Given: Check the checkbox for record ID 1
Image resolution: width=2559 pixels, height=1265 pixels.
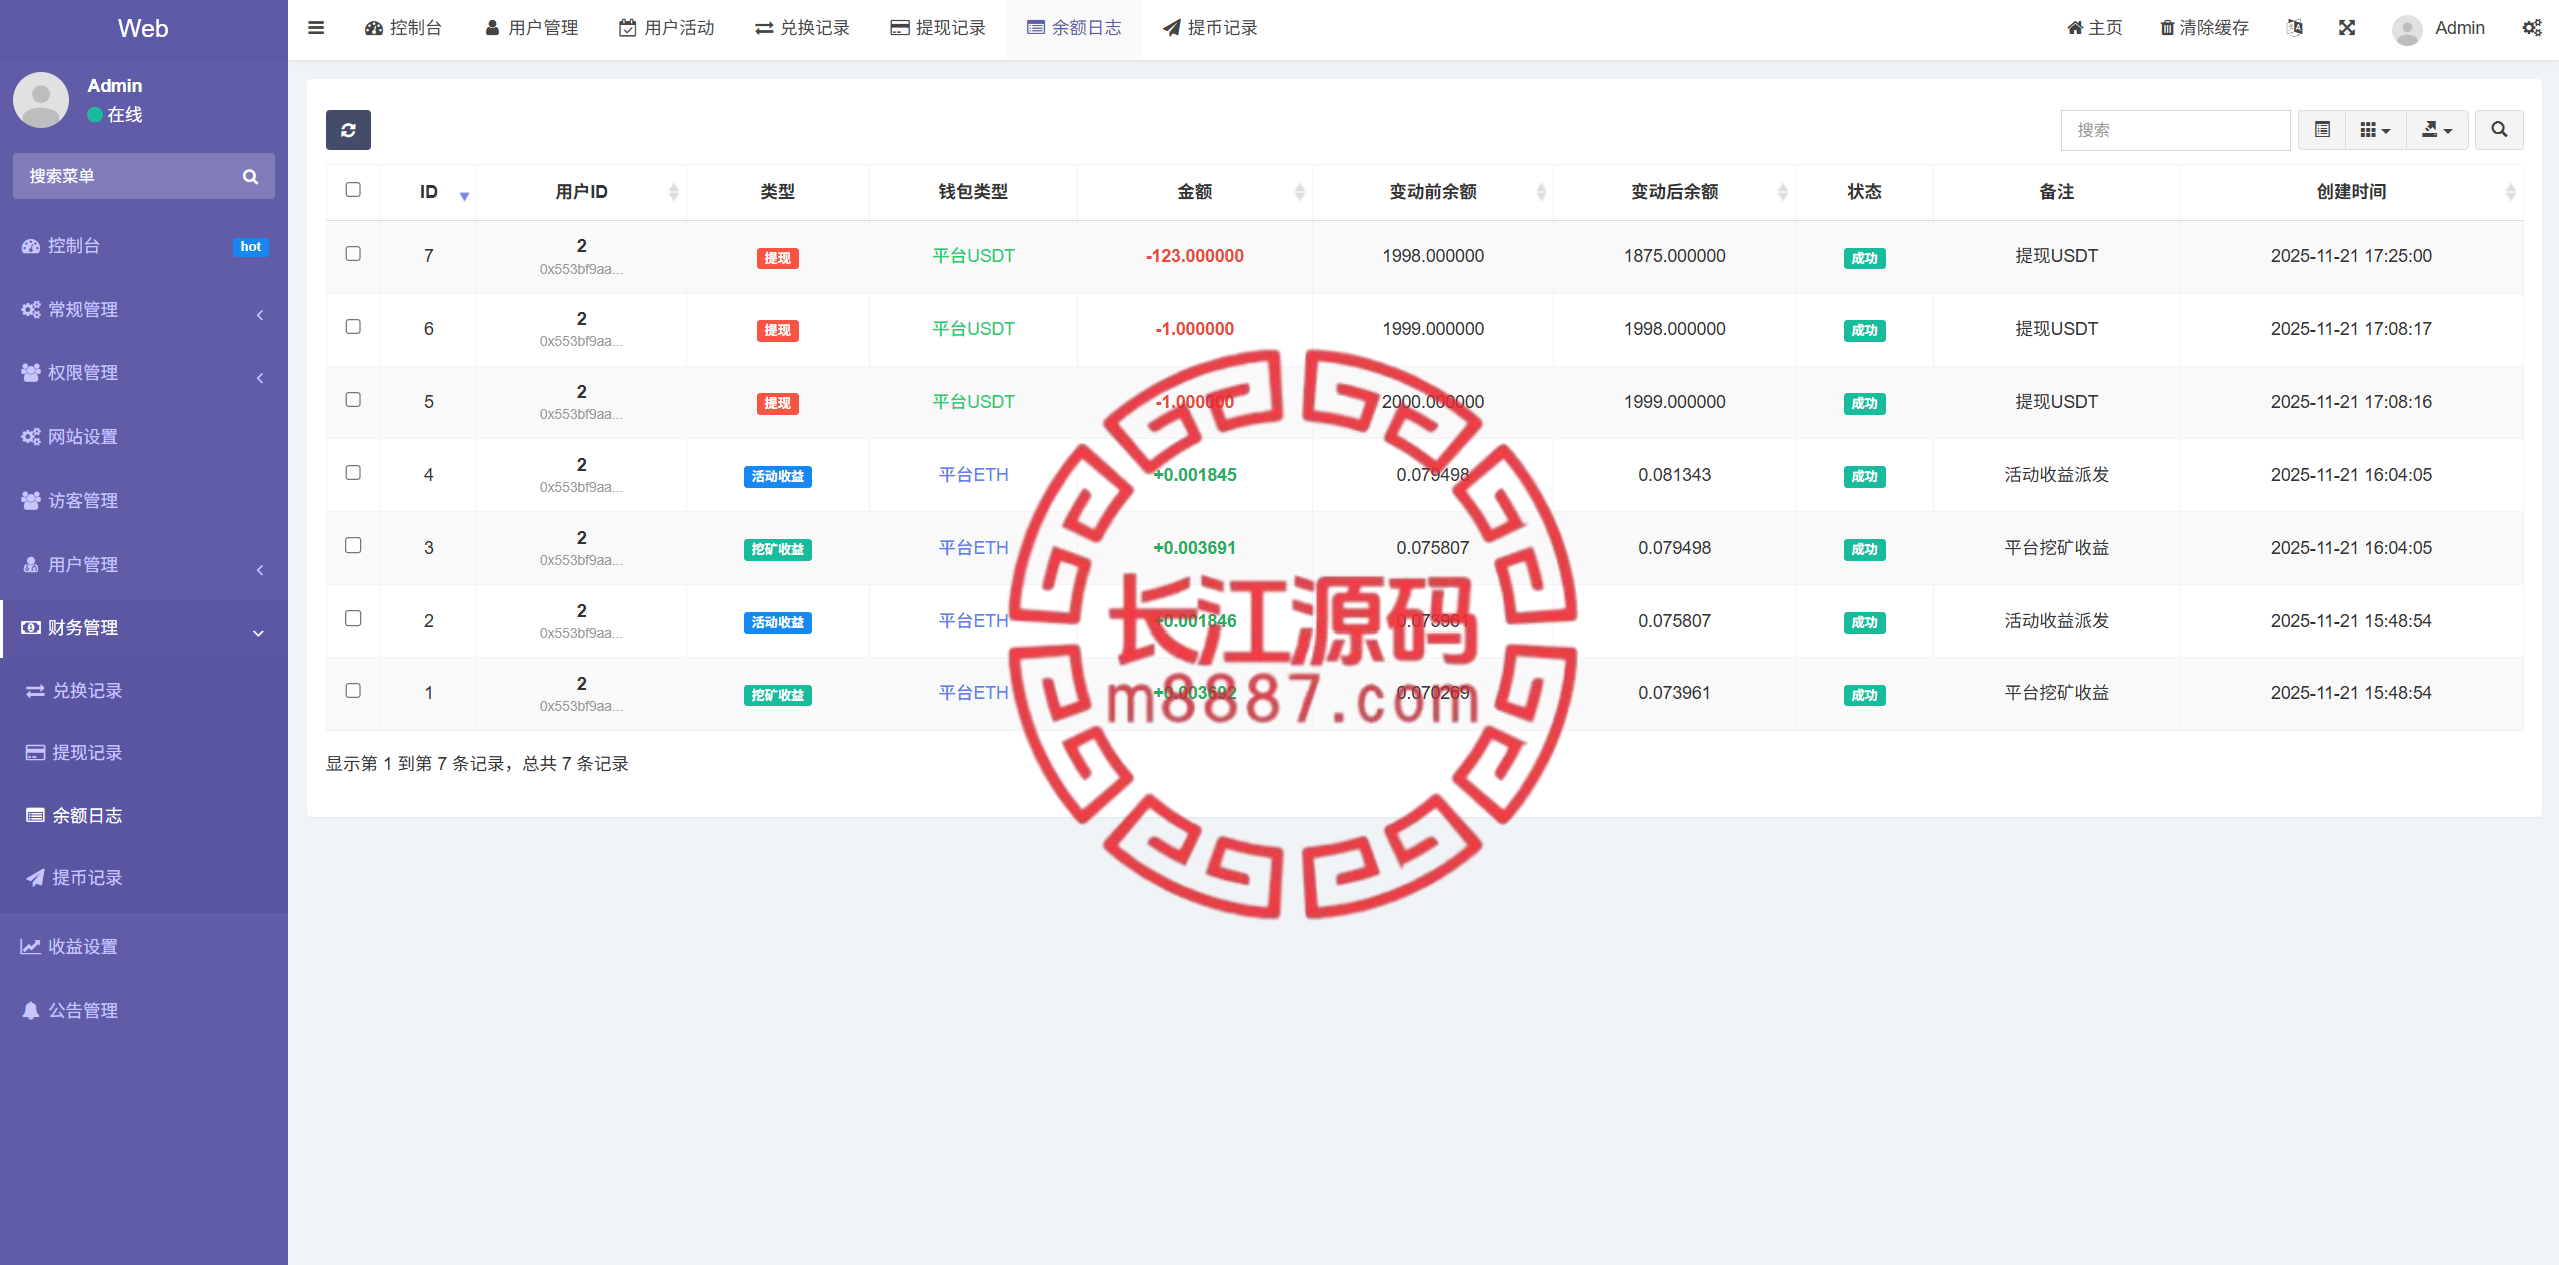Looking at the screenshot, I should tap(353, 691).
